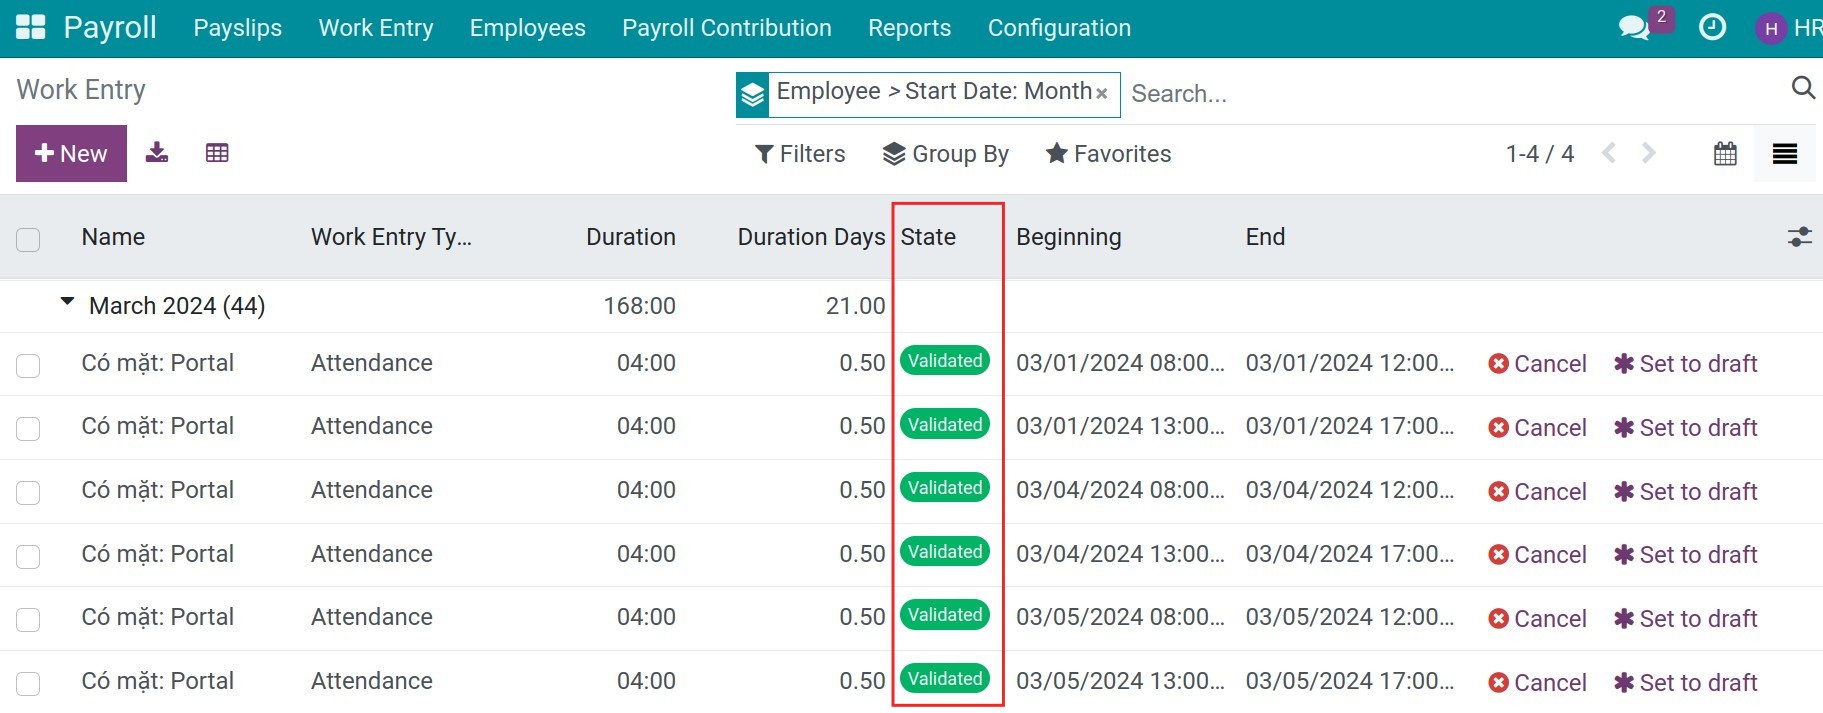Collapse the March 2024 (44) group
The image size is (1823, 713).
coord(67,301)
